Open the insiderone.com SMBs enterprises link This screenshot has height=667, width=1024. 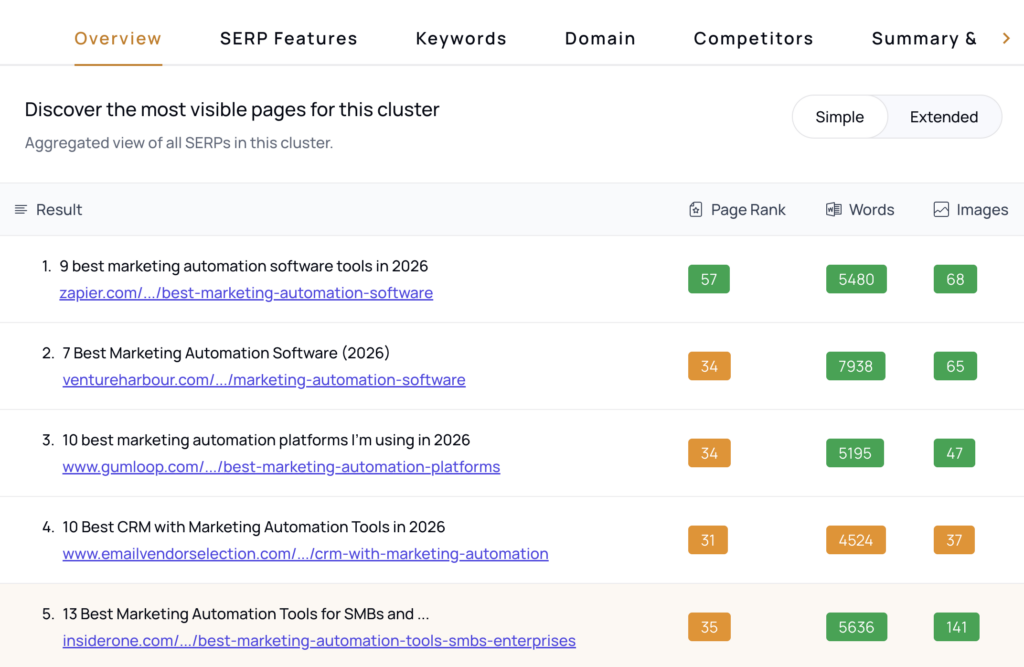point(319,641)
